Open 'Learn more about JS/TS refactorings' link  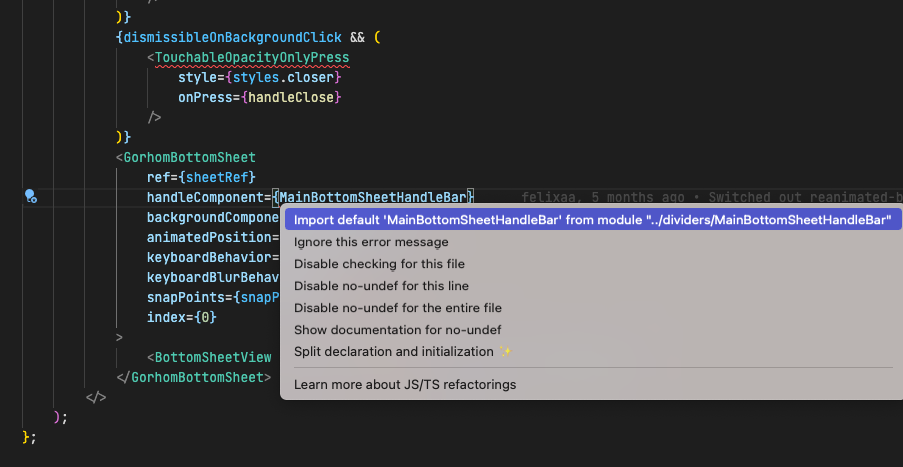[x=405, y=384]
